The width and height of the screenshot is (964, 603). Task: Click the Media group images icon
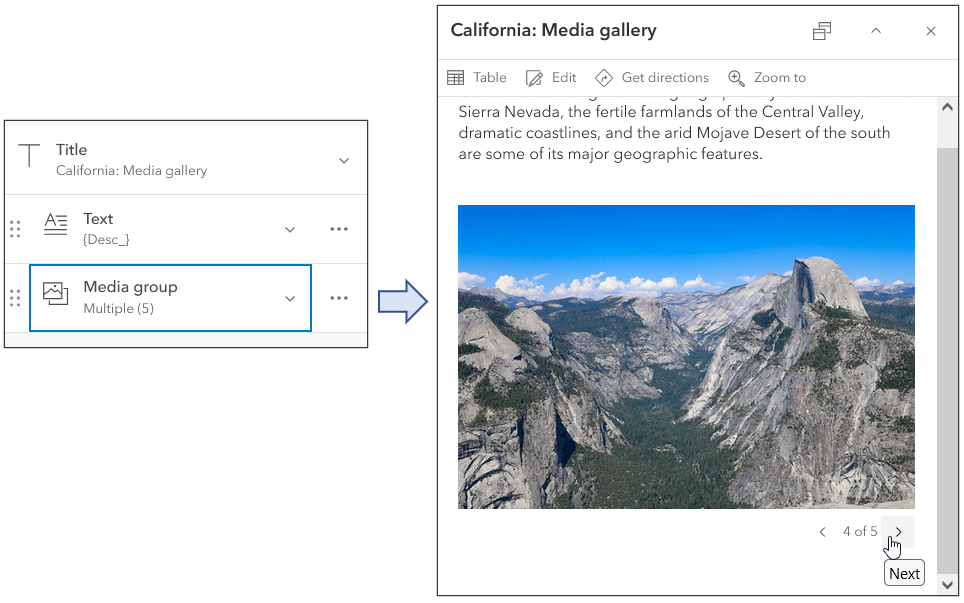tap(55, 293)
